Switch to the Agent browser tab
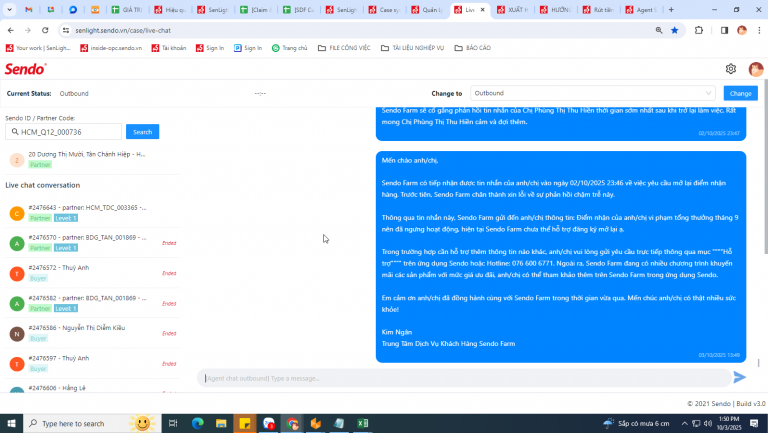The image size is (768, 433). coord(642,9)
